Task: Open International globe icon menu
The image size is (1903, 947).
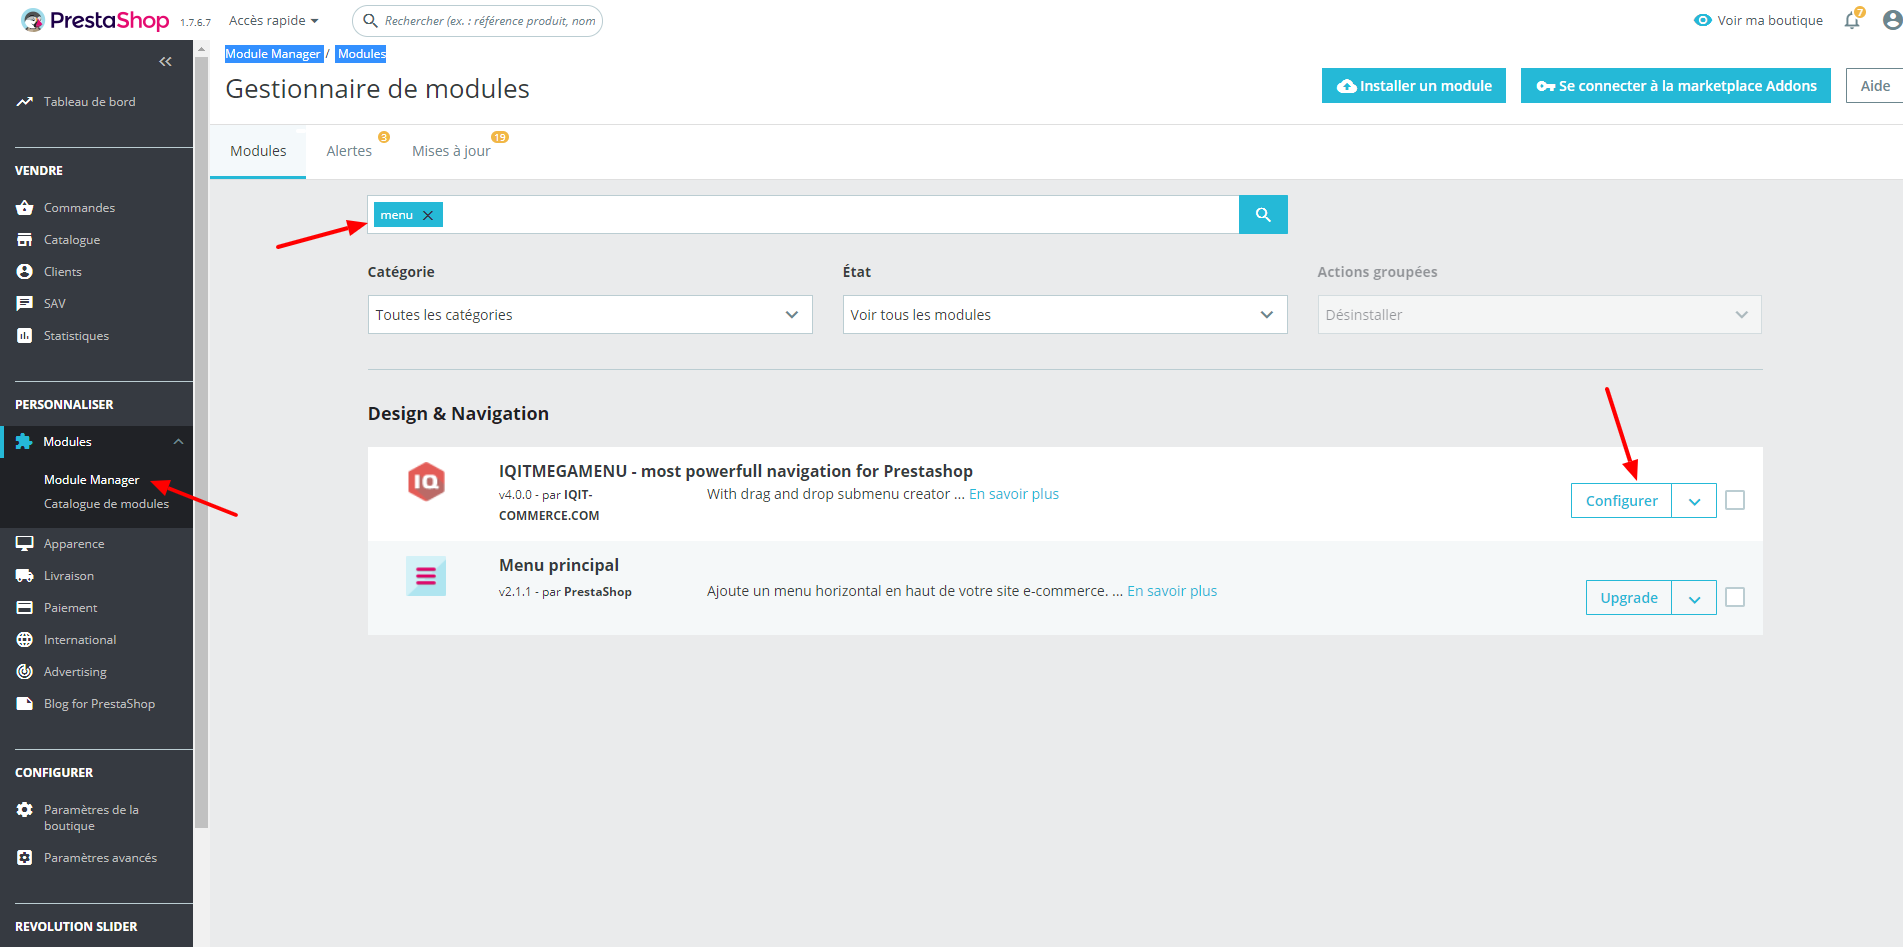Action: [x=25, y=640]
